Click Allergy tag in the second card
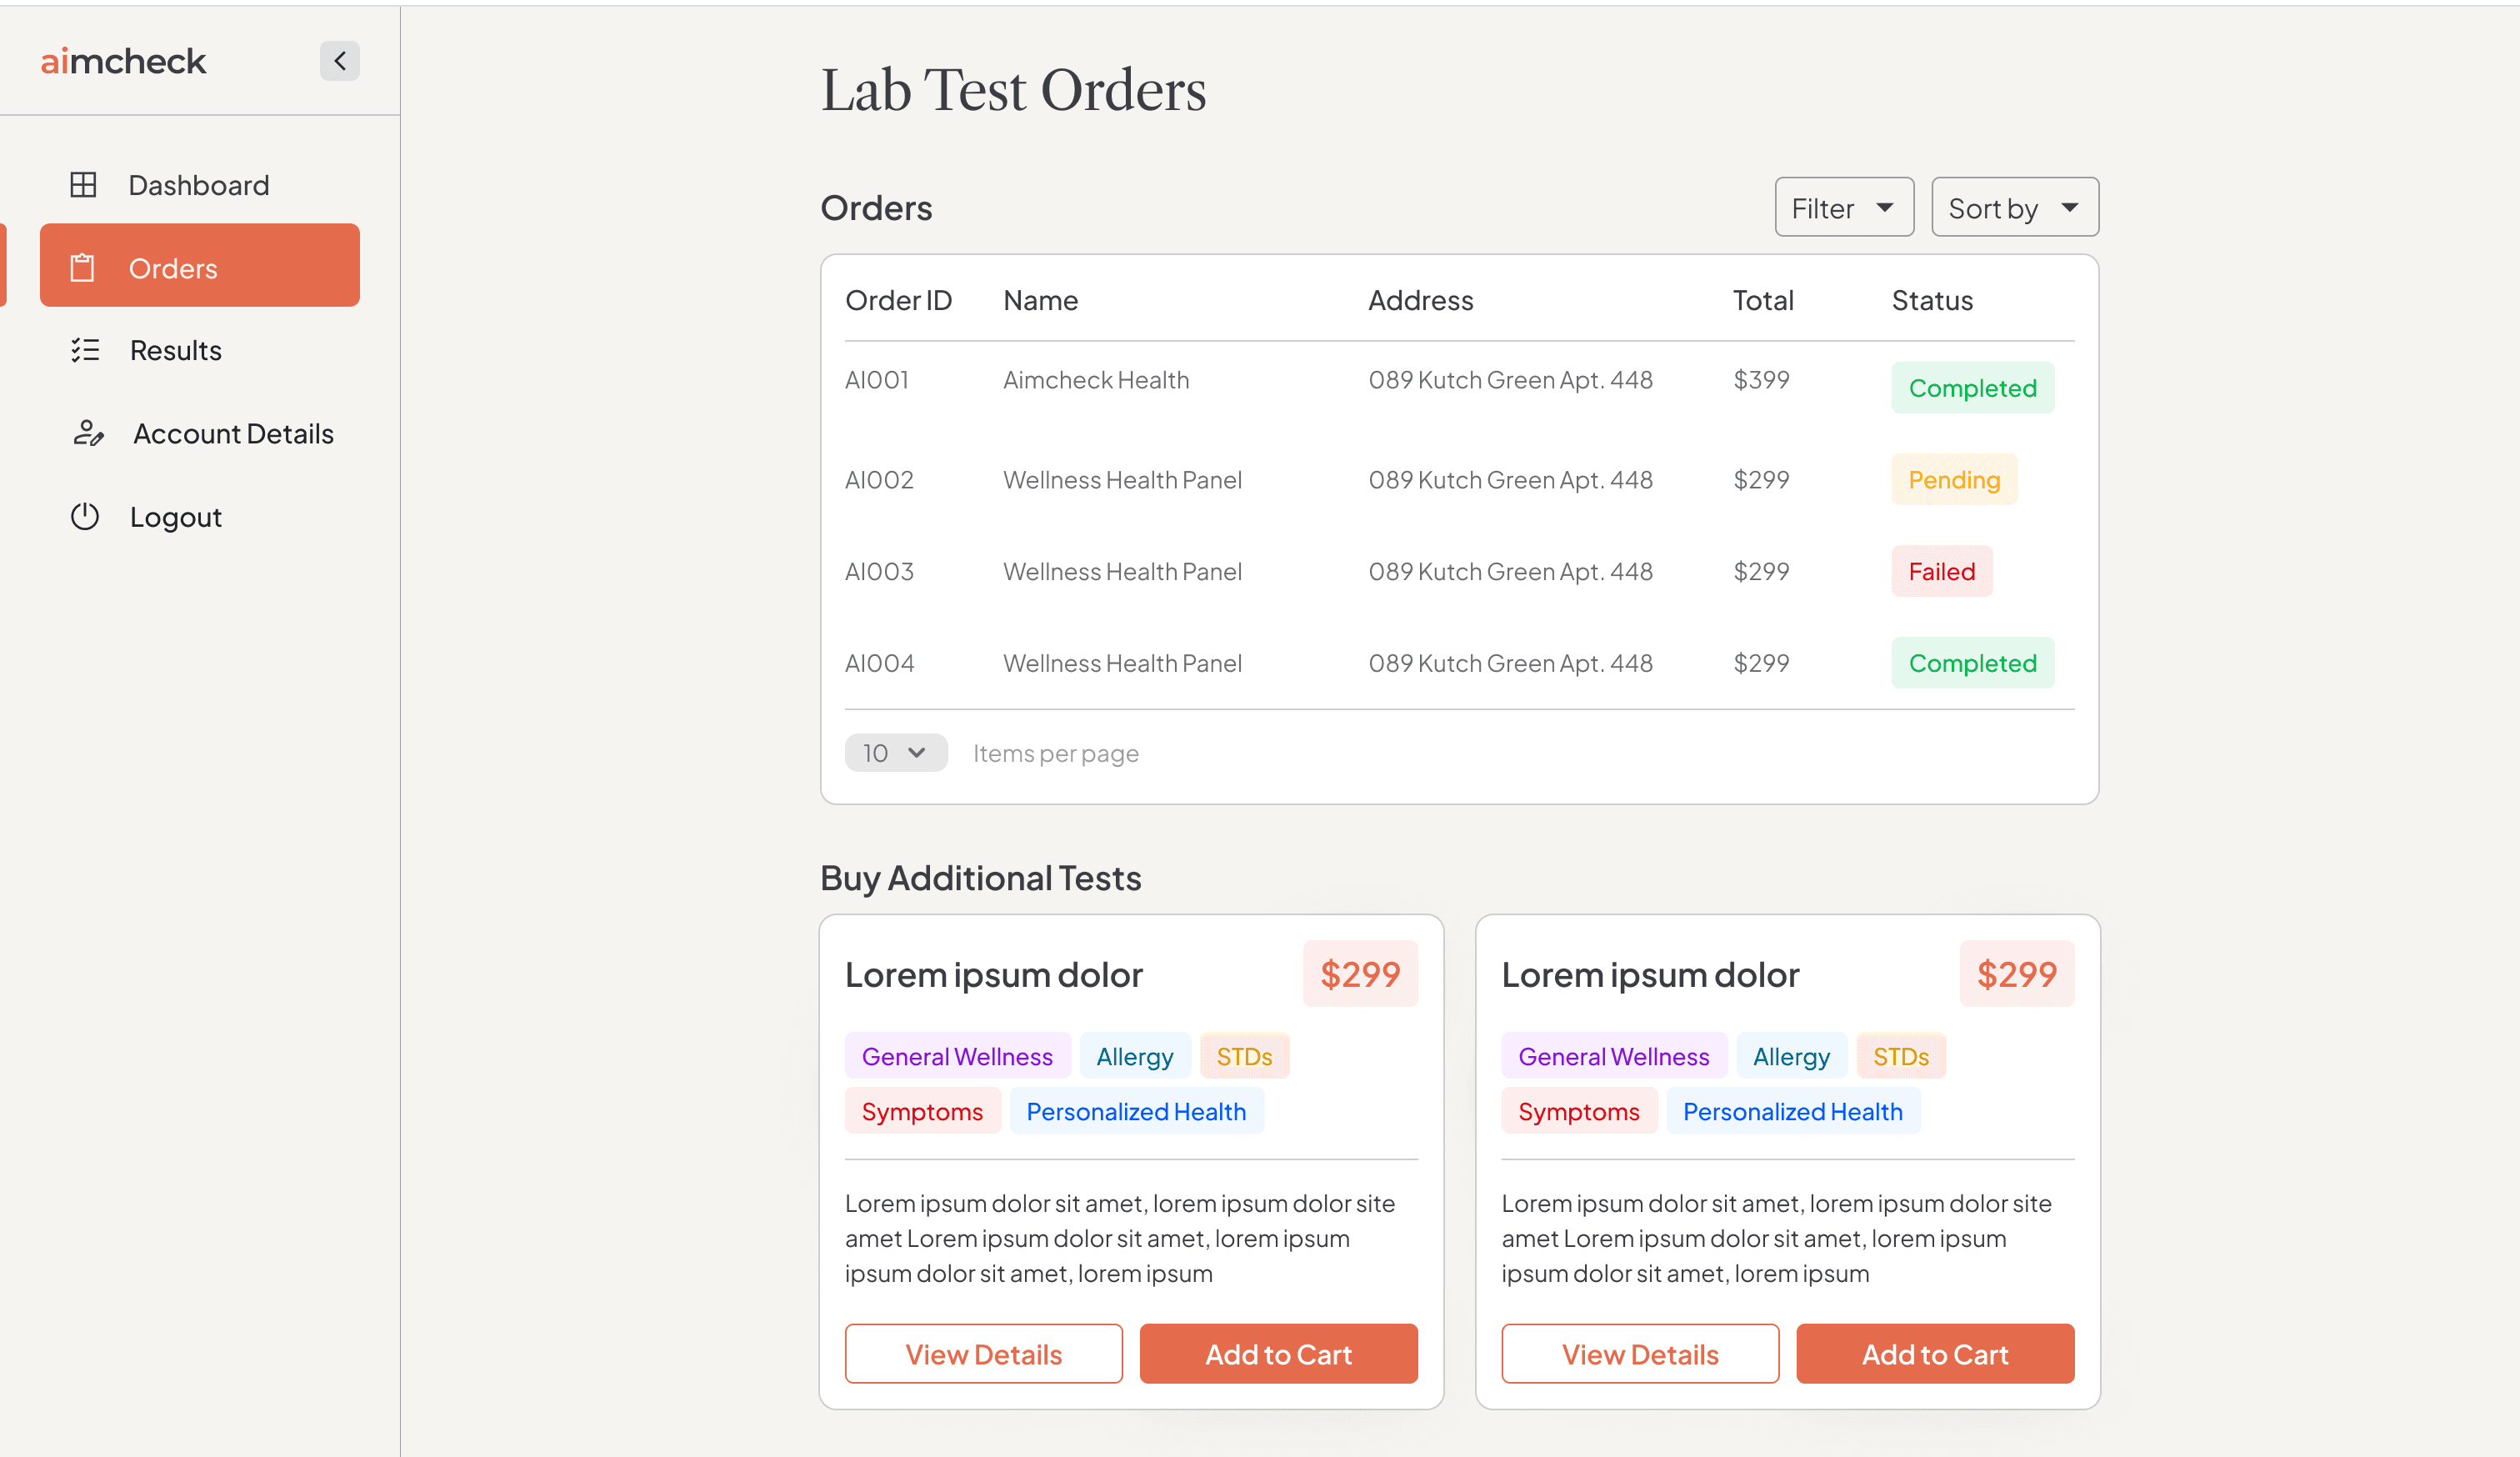 (1791, 1056)
